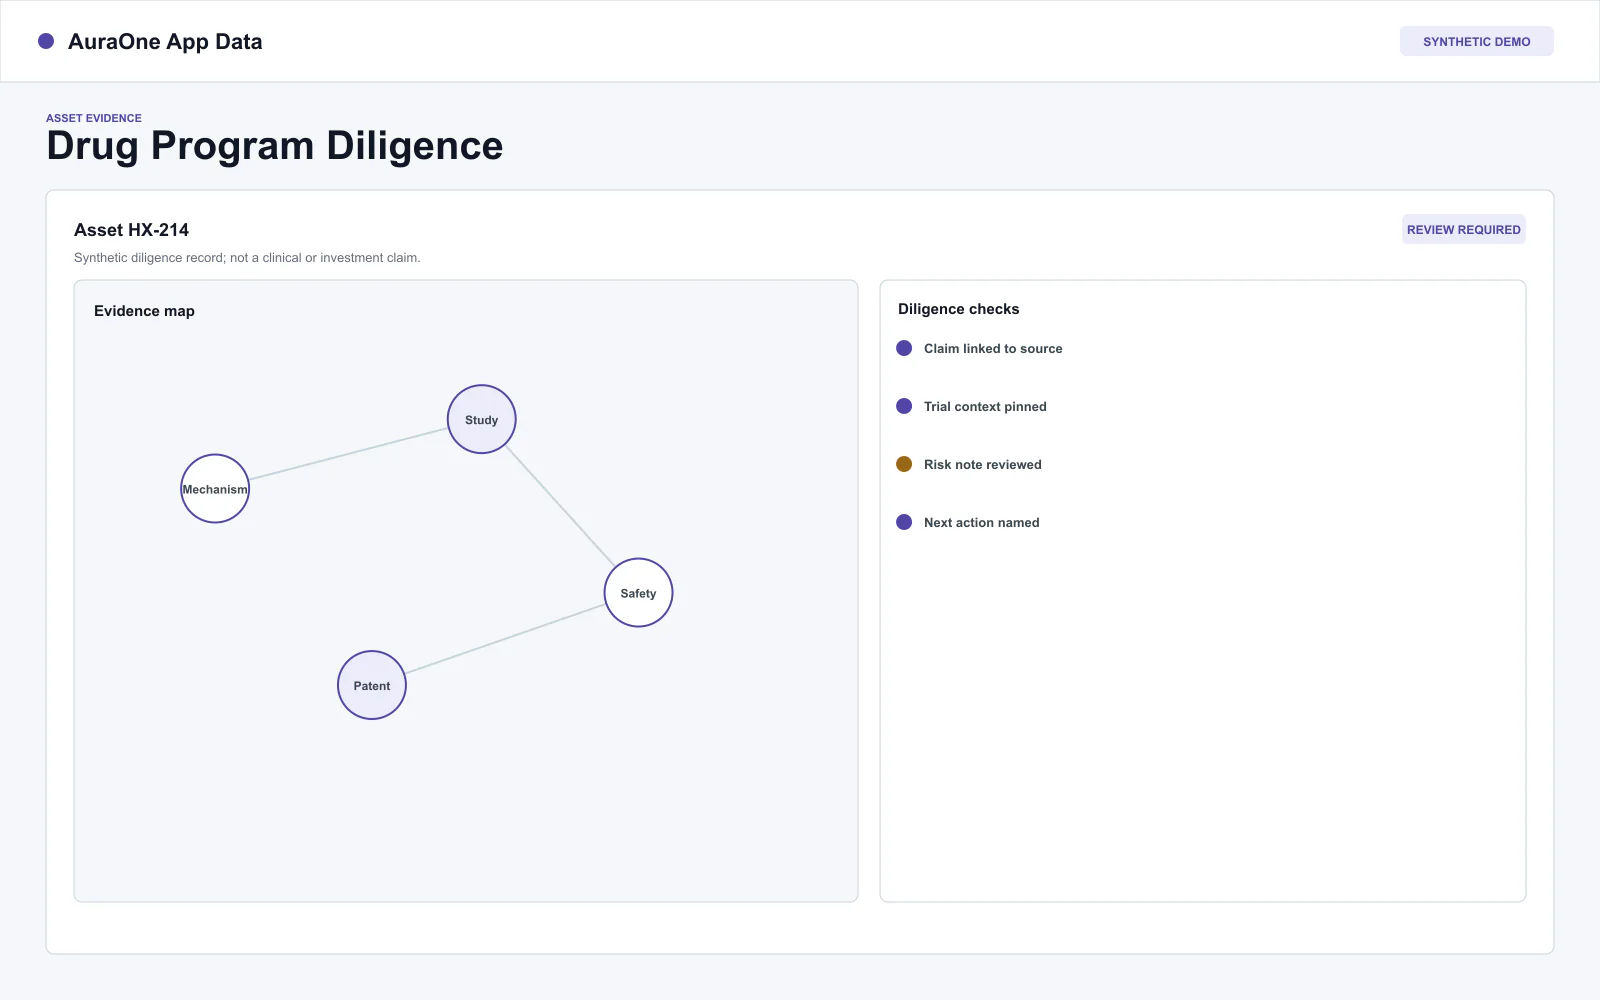Click the amber dot beside Risk note reviewed
The width and height of the screenshot is (1600, 1000).
(904, 464)
